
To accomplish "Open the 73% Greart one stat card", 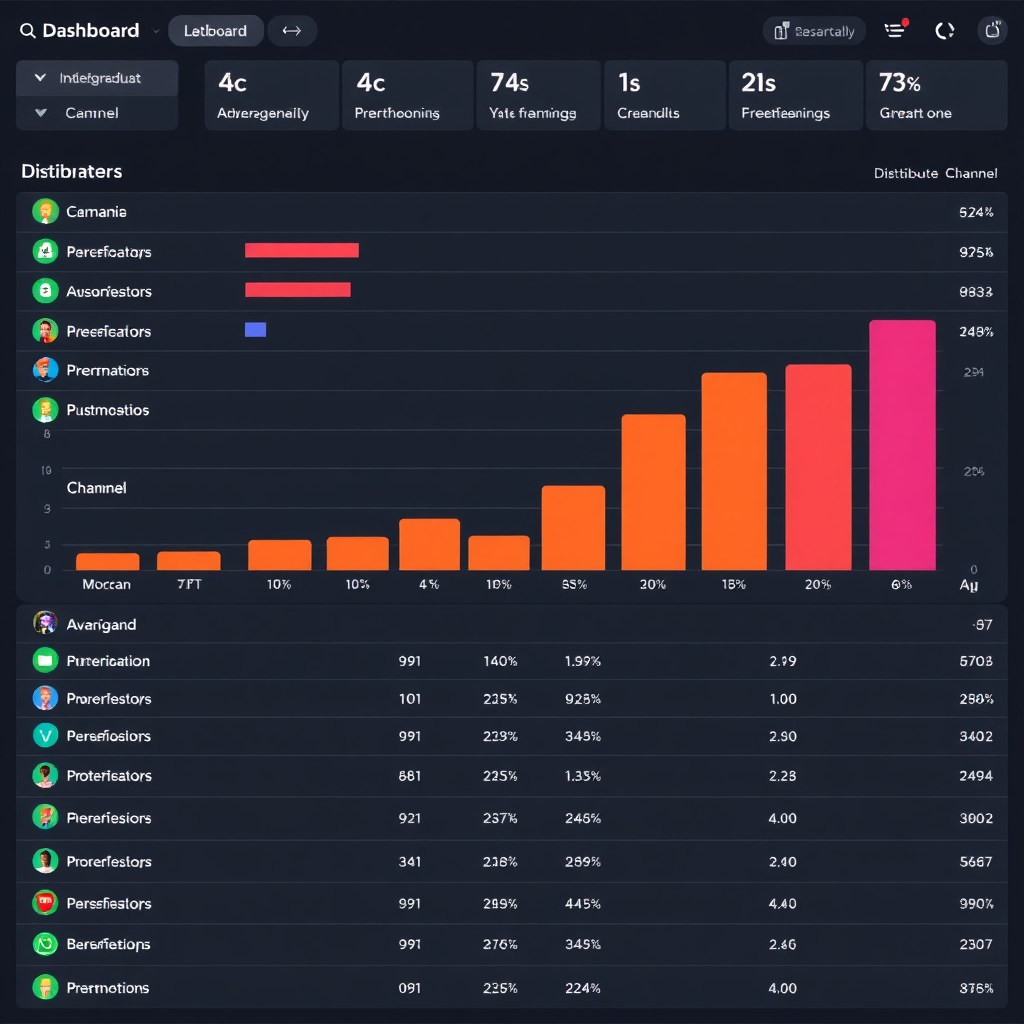I will [936, 96].
